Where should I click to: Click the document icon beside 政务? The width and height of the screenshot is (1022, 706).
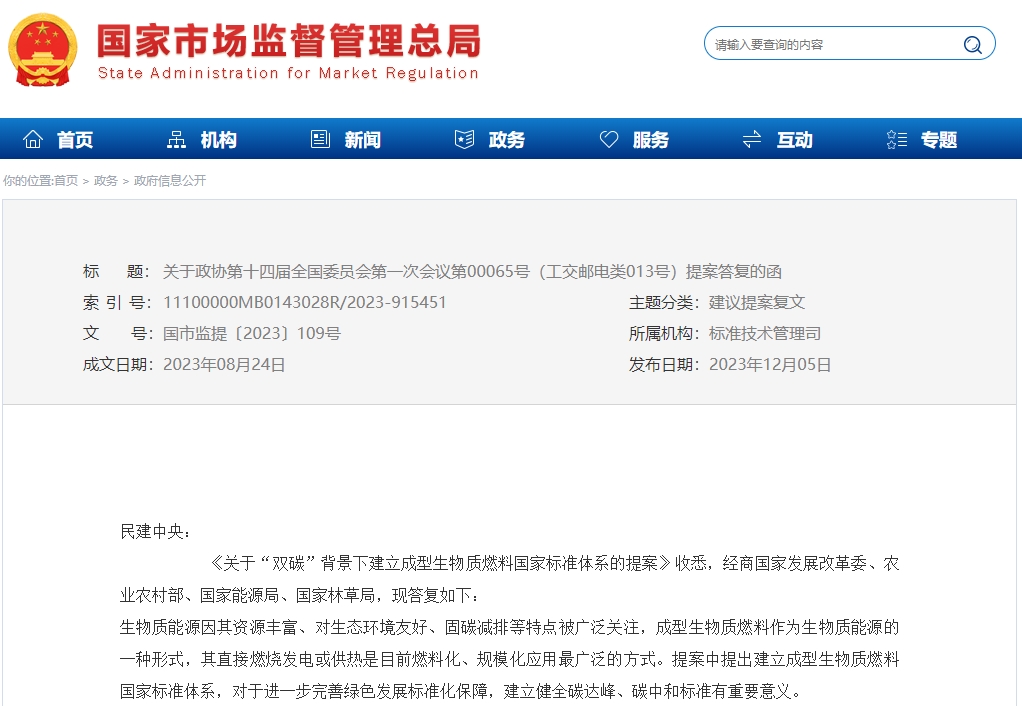464,140
